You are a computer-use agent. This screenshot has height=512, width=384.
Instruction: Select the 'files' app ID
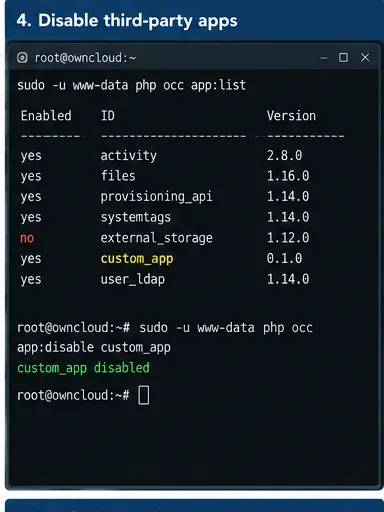tap(118, 176)
